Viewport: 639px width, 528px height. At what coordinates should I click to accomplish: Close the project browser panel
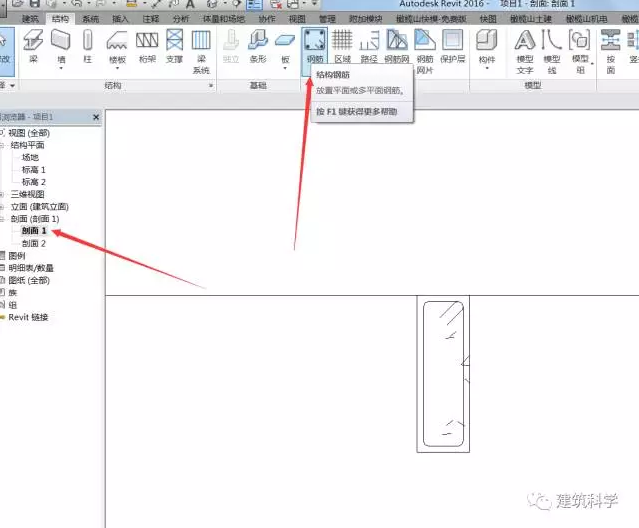(x=96, y=117)
